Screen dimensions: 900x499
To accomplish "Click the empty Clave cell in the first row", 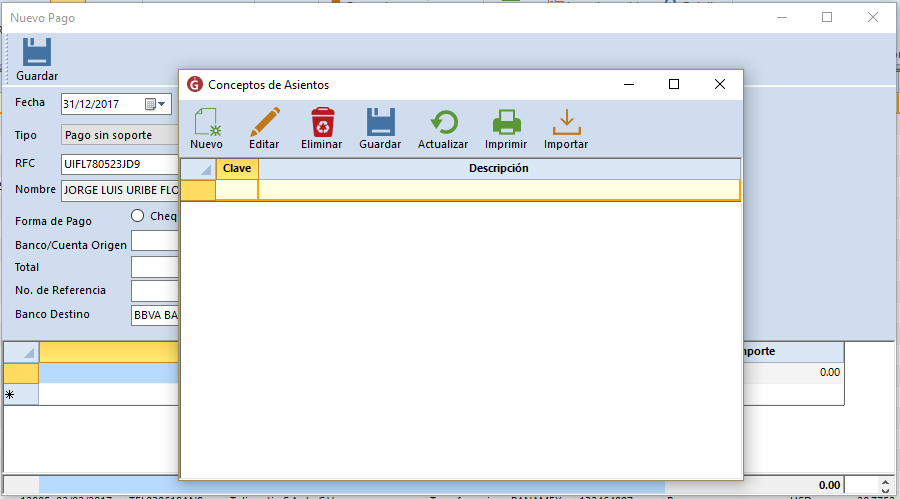I will (237, 190).
